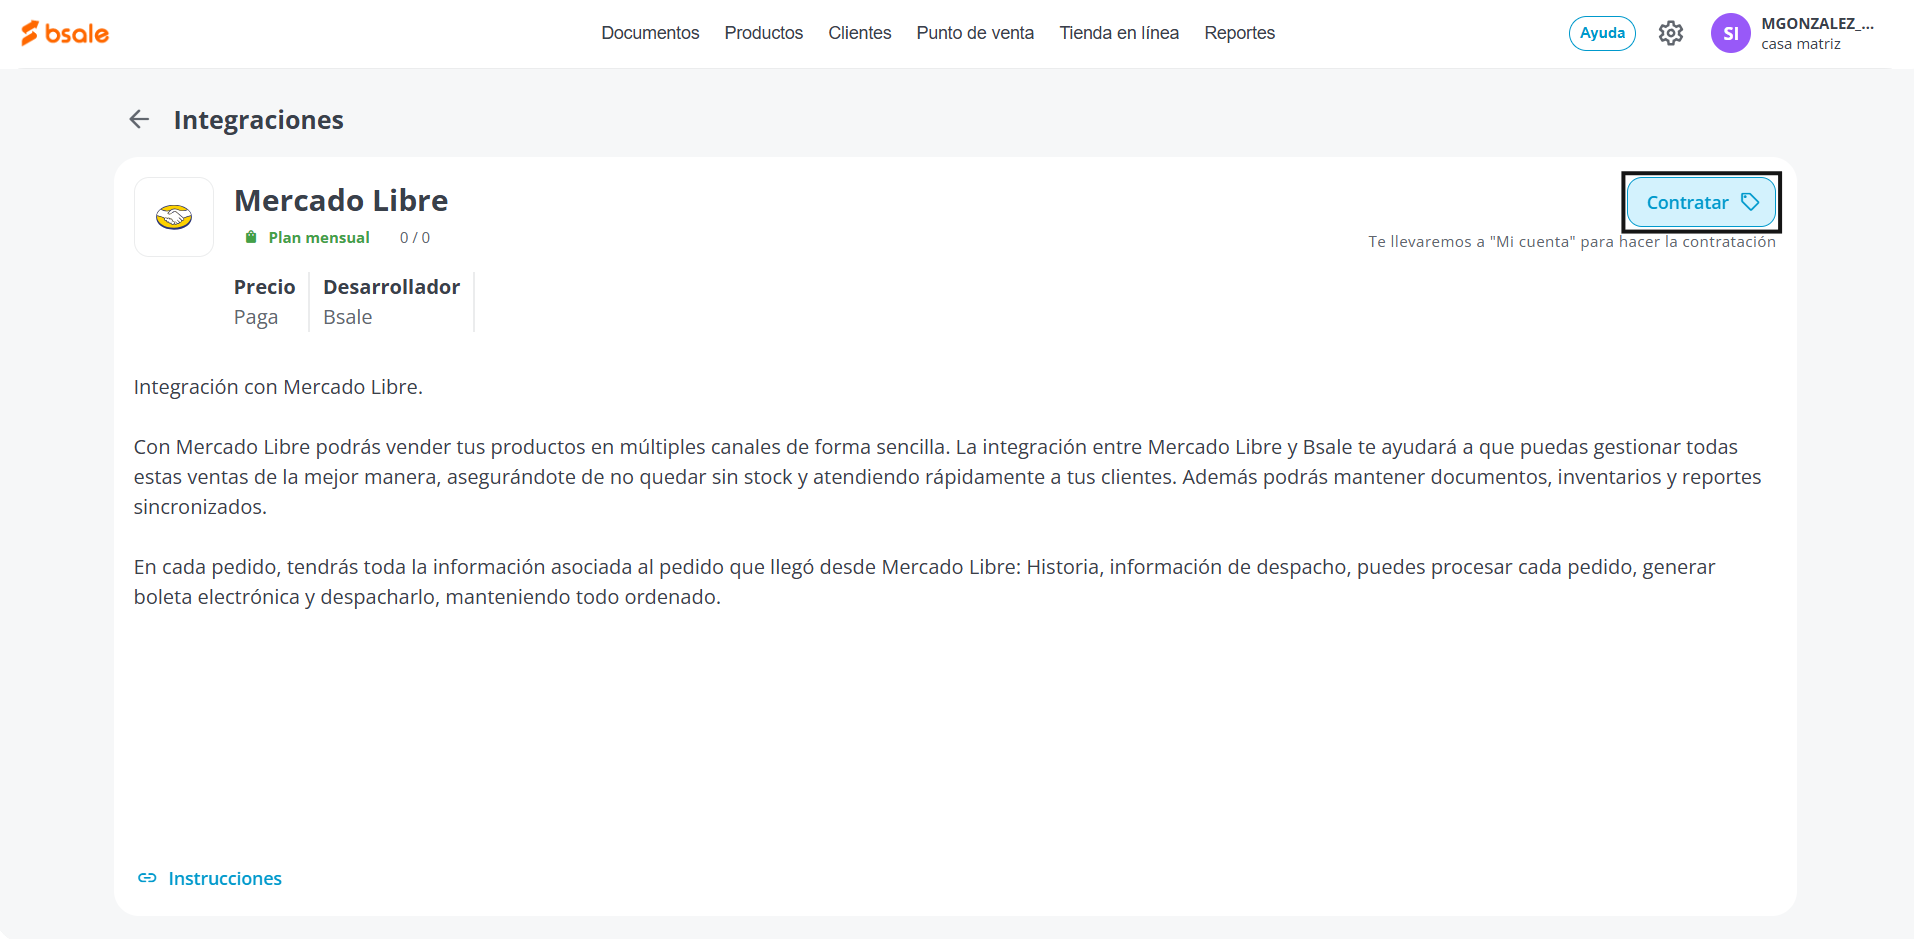
Task: Go back with the arrow icon
Action: (139, 119)
